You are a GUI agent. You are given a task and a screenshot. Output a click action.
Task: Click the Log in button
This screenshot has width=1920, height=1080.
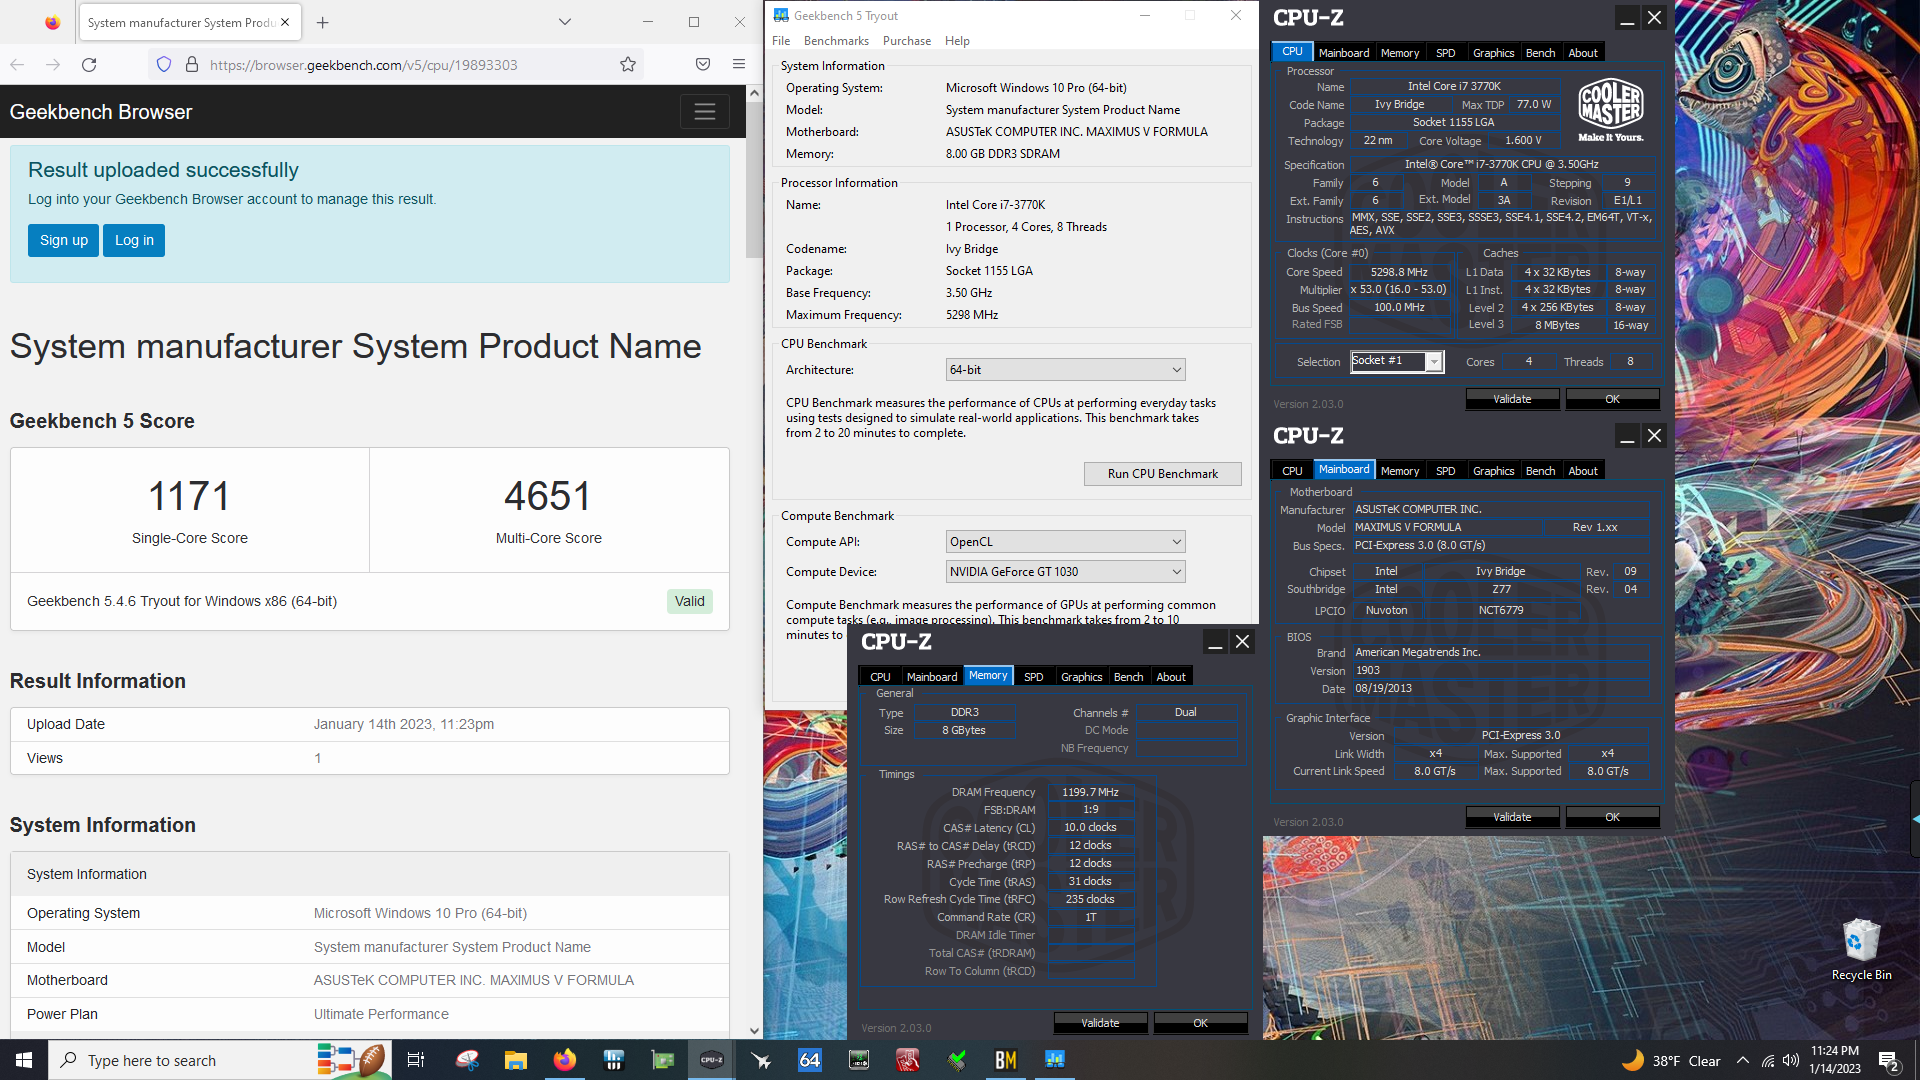pyautogui.click(x=134, y=240)
